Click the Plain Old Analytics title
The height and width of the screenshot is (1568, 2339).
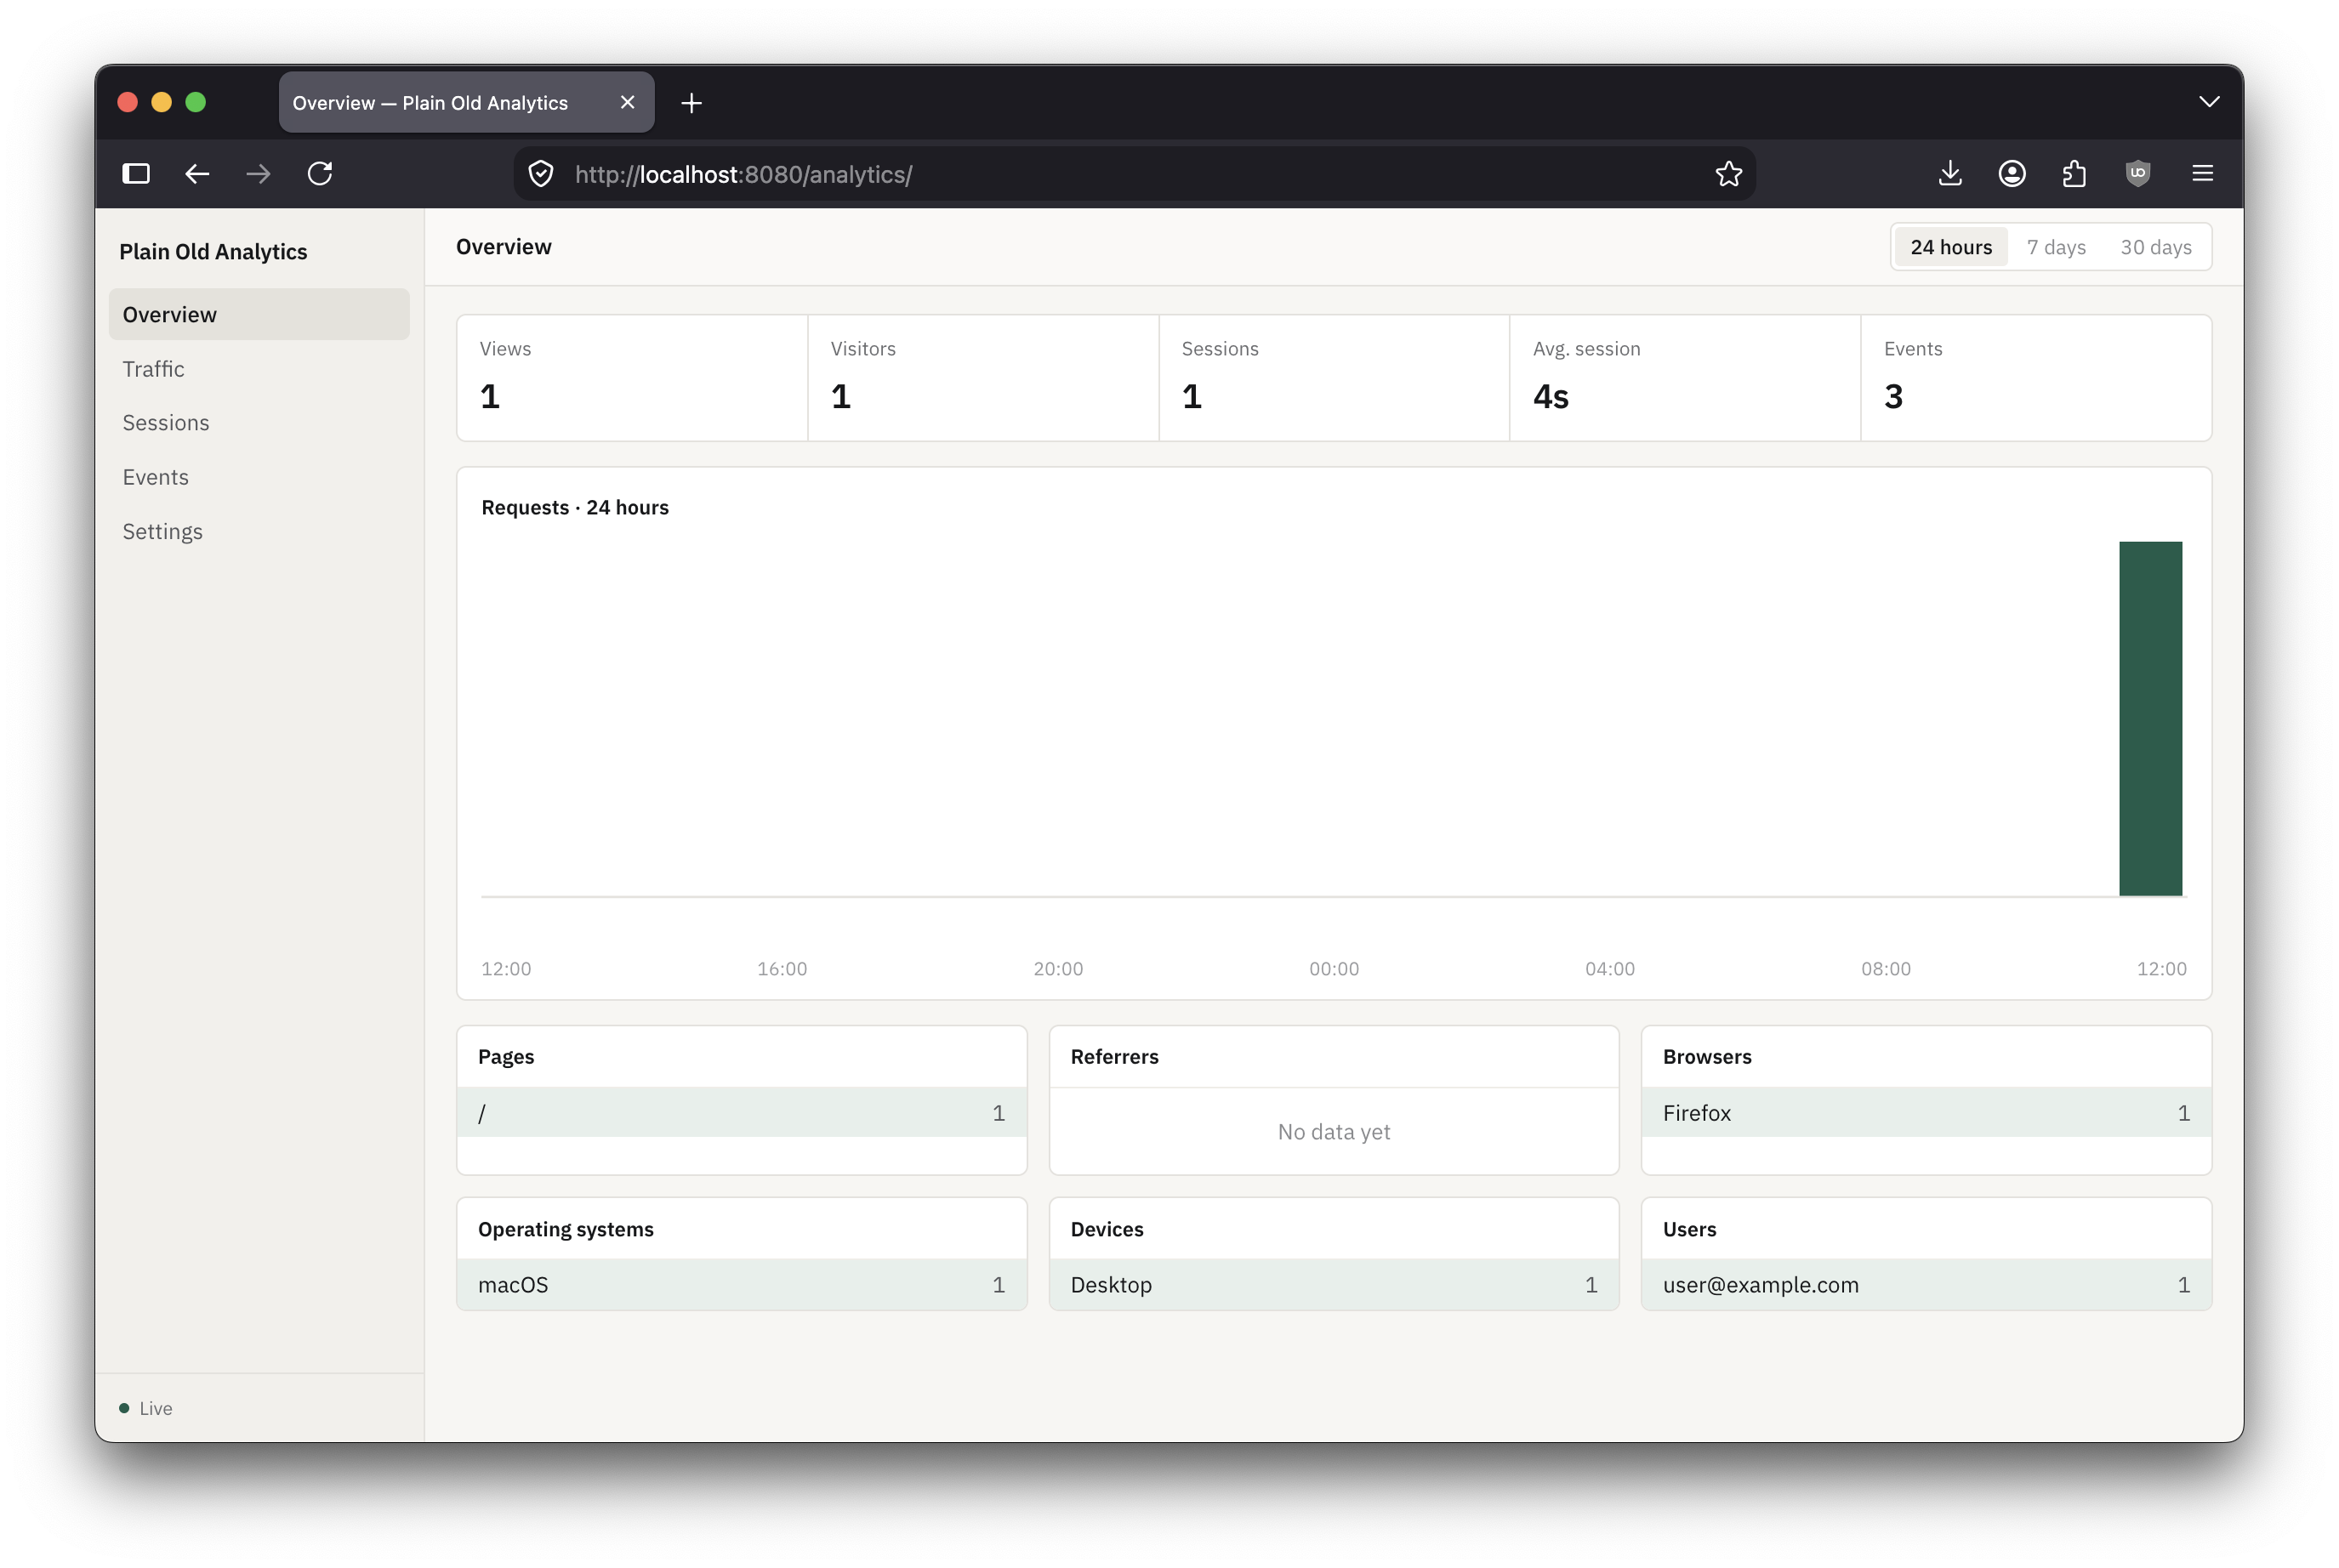point(213,252)
